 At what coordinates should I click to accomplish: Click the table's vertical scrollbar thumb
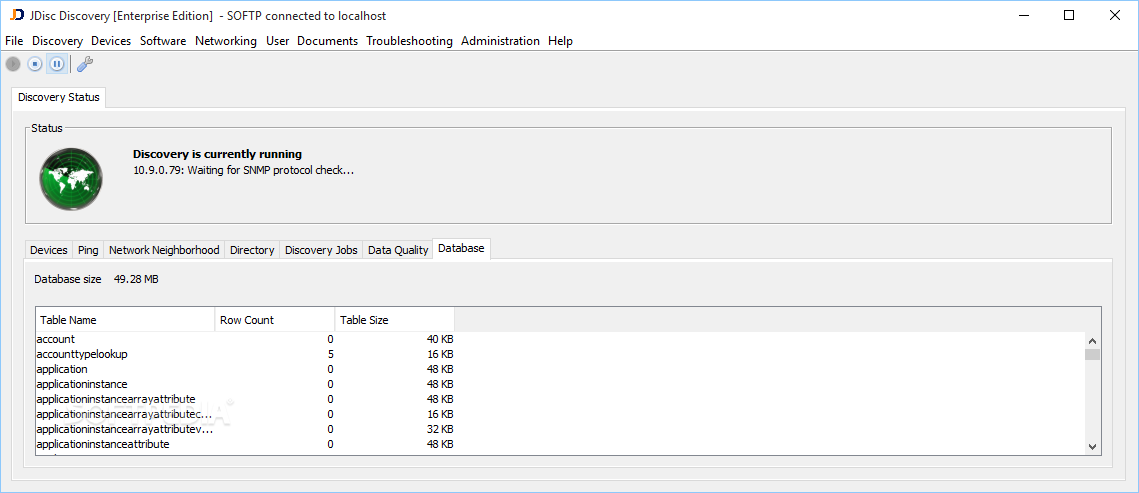click(1092, 354)
